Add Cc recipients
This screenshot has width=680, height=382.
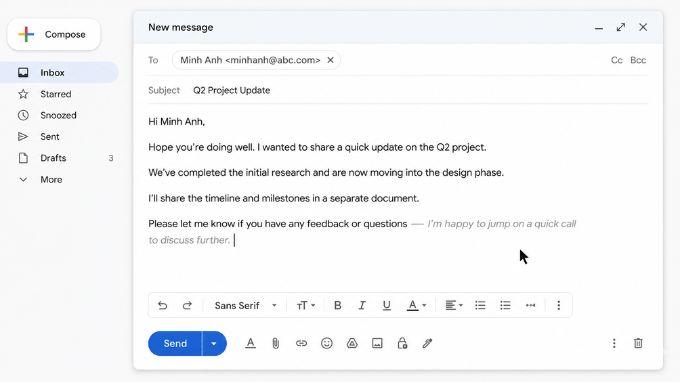pos(617,60)
